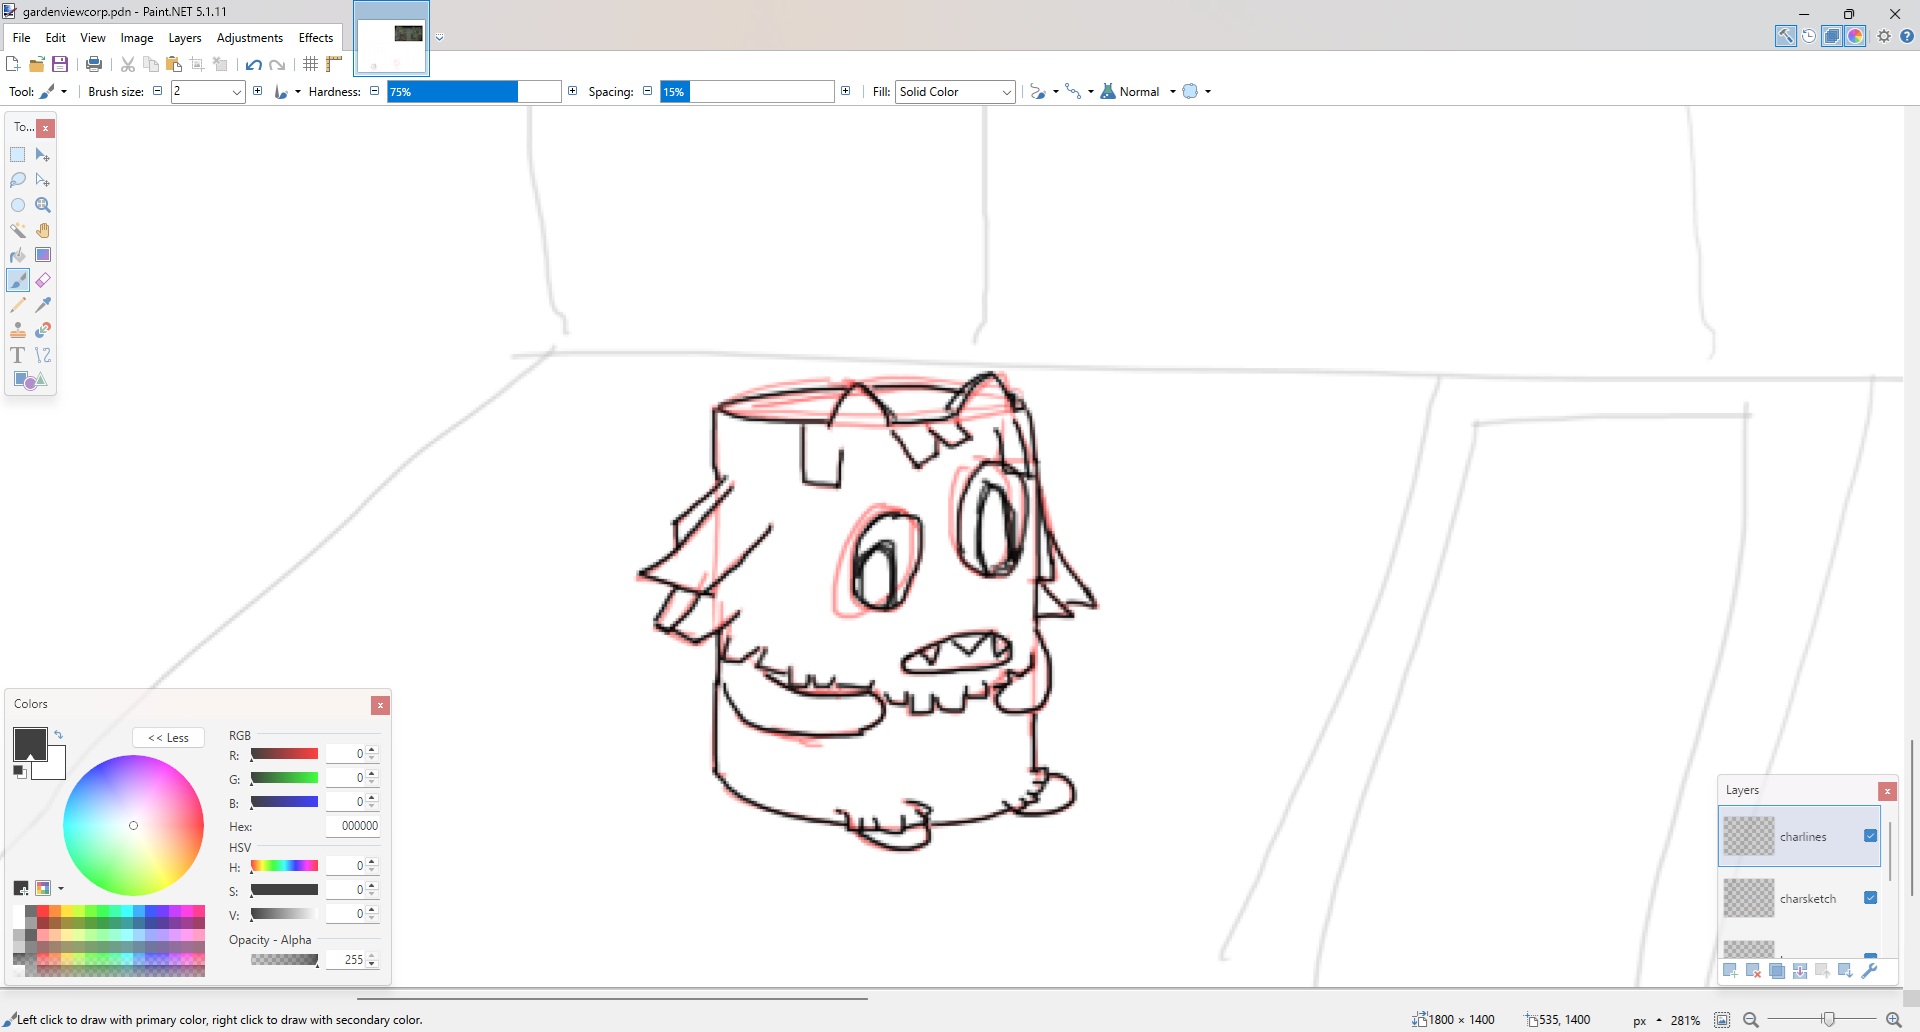Select the Text tool
The width and height of the screenshot is (1920, 1032).
(18, 355)
